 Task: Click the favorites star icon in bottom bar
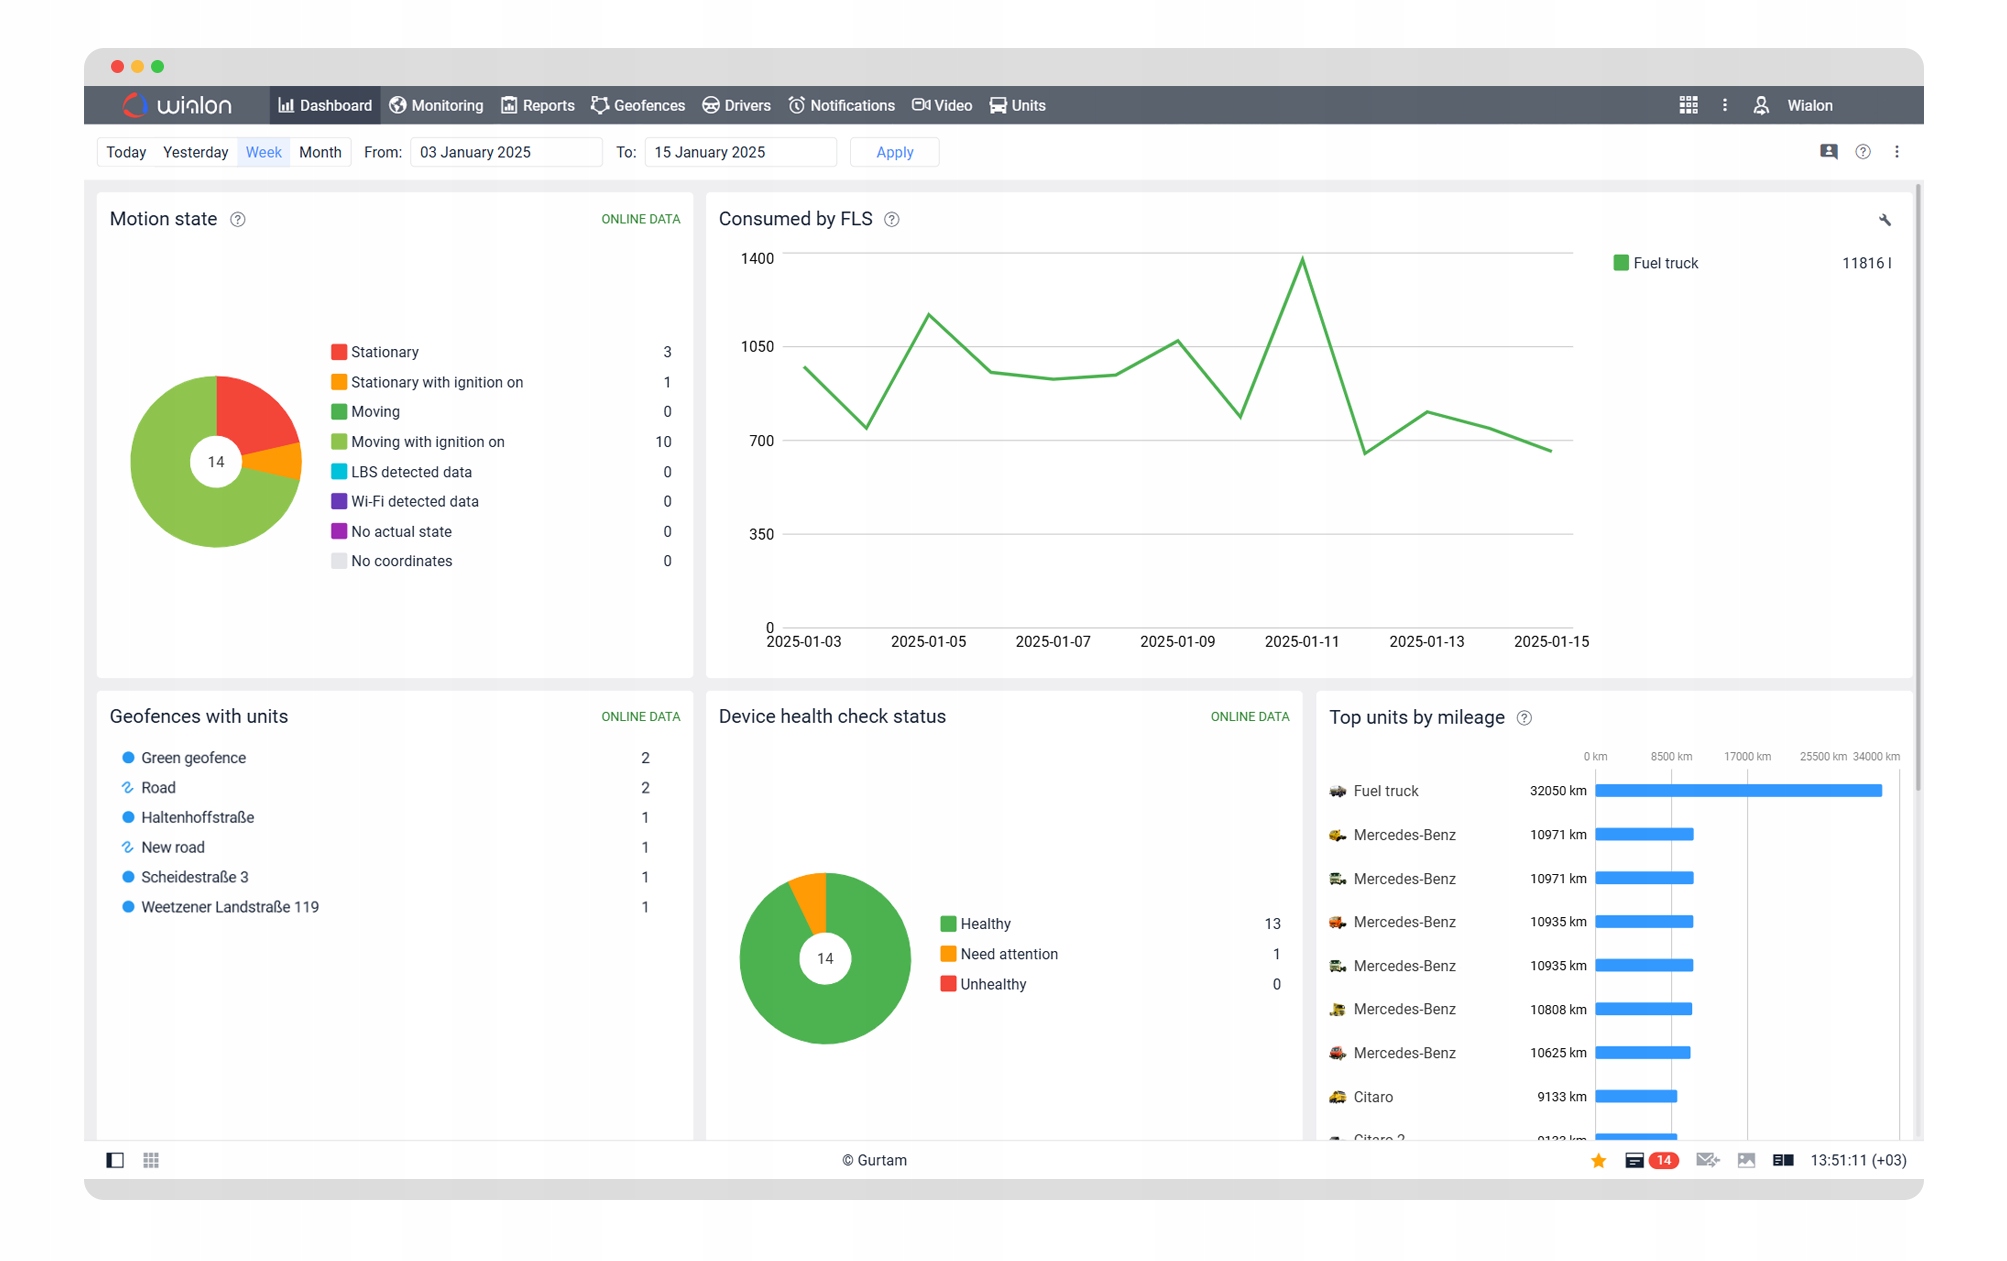tap(1598, 1160)
